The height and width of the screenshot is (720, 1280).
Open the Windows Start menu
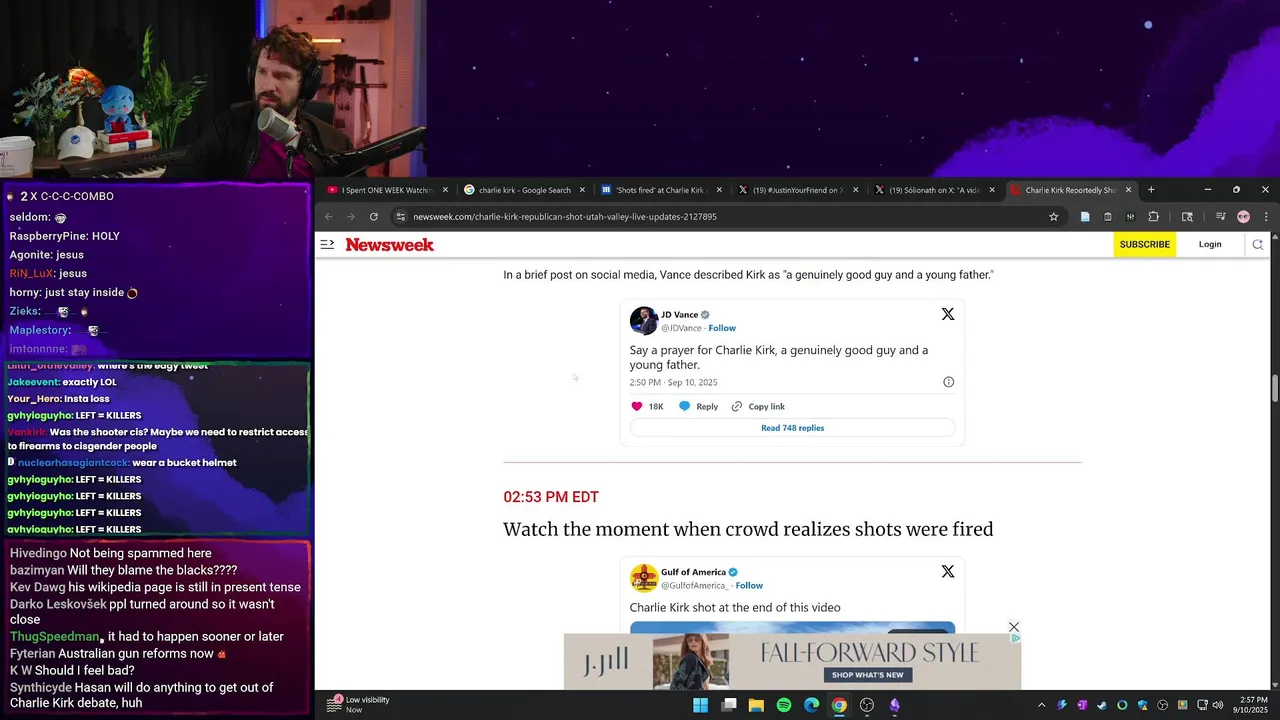700,705
